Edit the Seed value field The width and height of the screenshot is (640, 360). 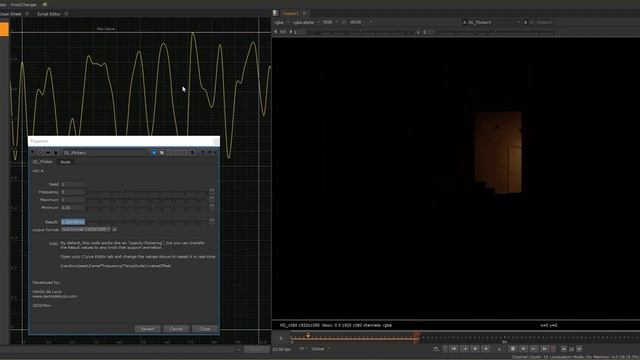tap(73, 184)
